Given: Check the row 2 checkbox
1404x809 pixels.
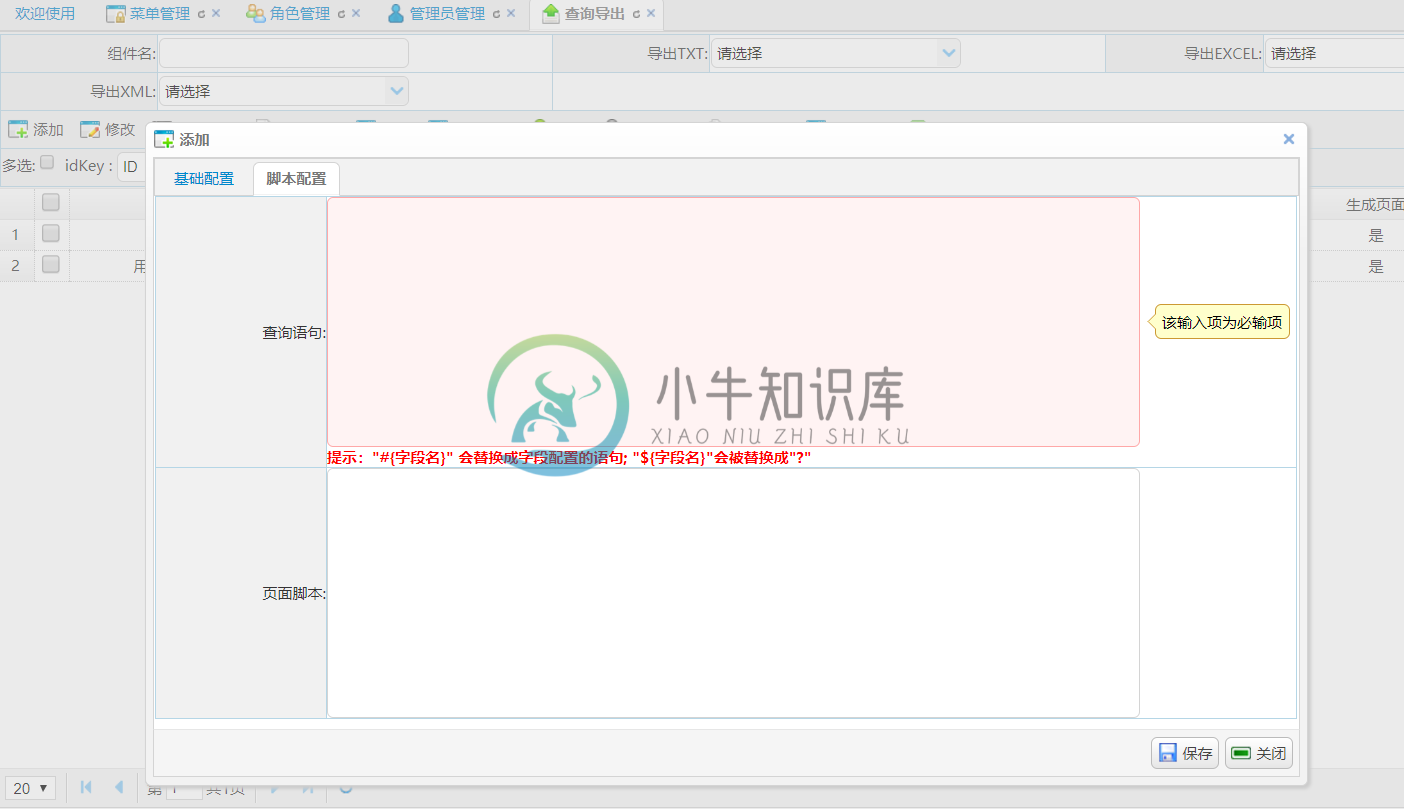Looking at the screenshot, I should point(51,265).
